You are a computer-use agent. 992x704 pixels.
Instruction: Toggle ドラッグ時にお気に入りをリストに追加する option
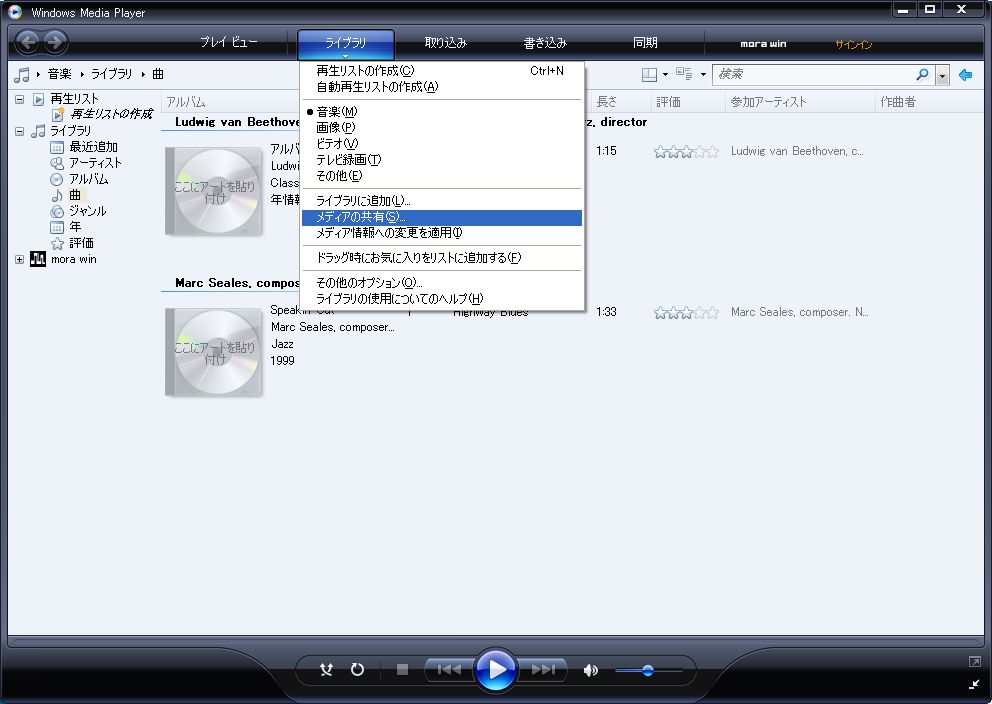(x=442, y=257)
